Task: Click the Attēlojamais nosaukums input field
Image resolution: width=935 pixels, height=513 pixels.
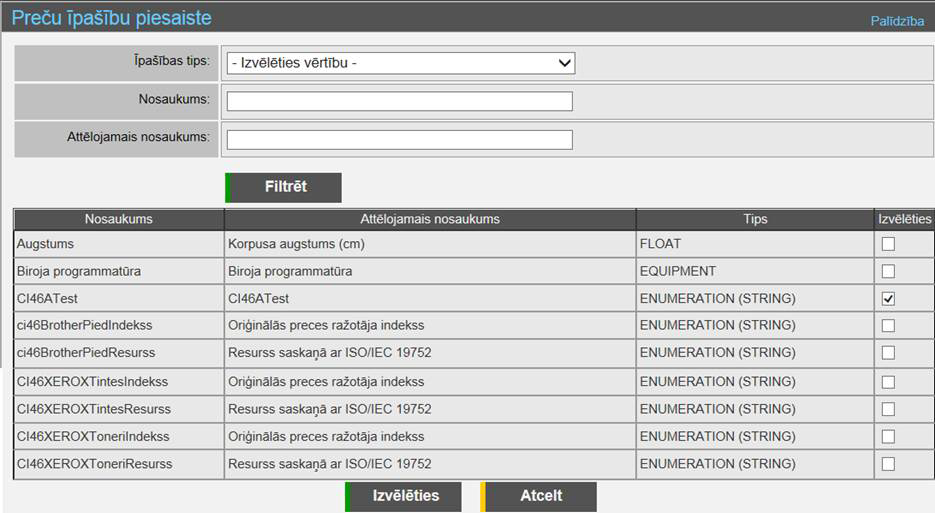Action: pyautogui.click(x=399, y=139)
